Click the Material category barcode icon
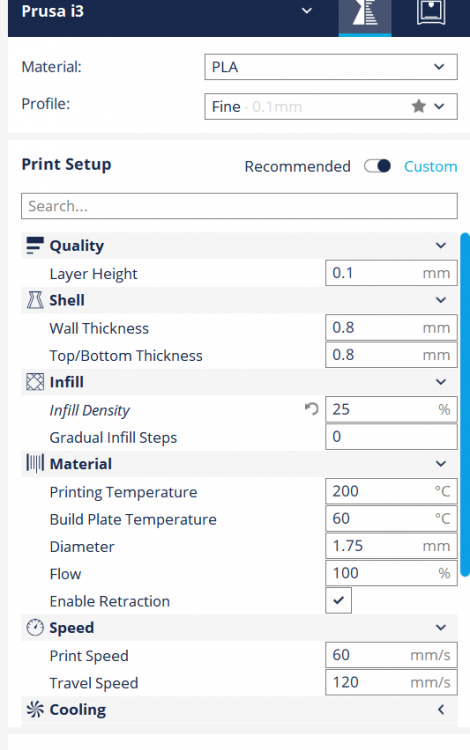Image resolution: width=470 pixels, height=750 pixels. (x=35, y=463)
